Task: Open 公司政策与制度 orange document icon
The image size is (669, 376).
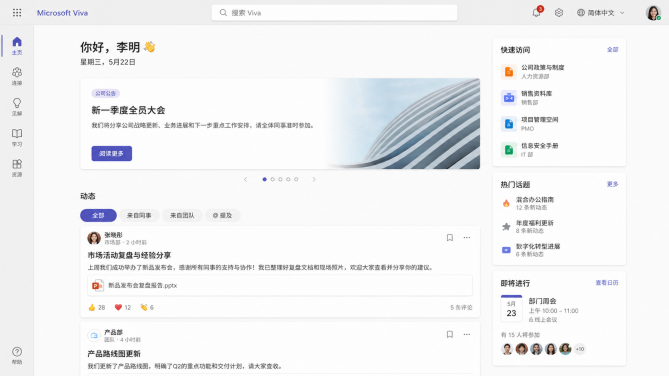Action: (509, 72)
